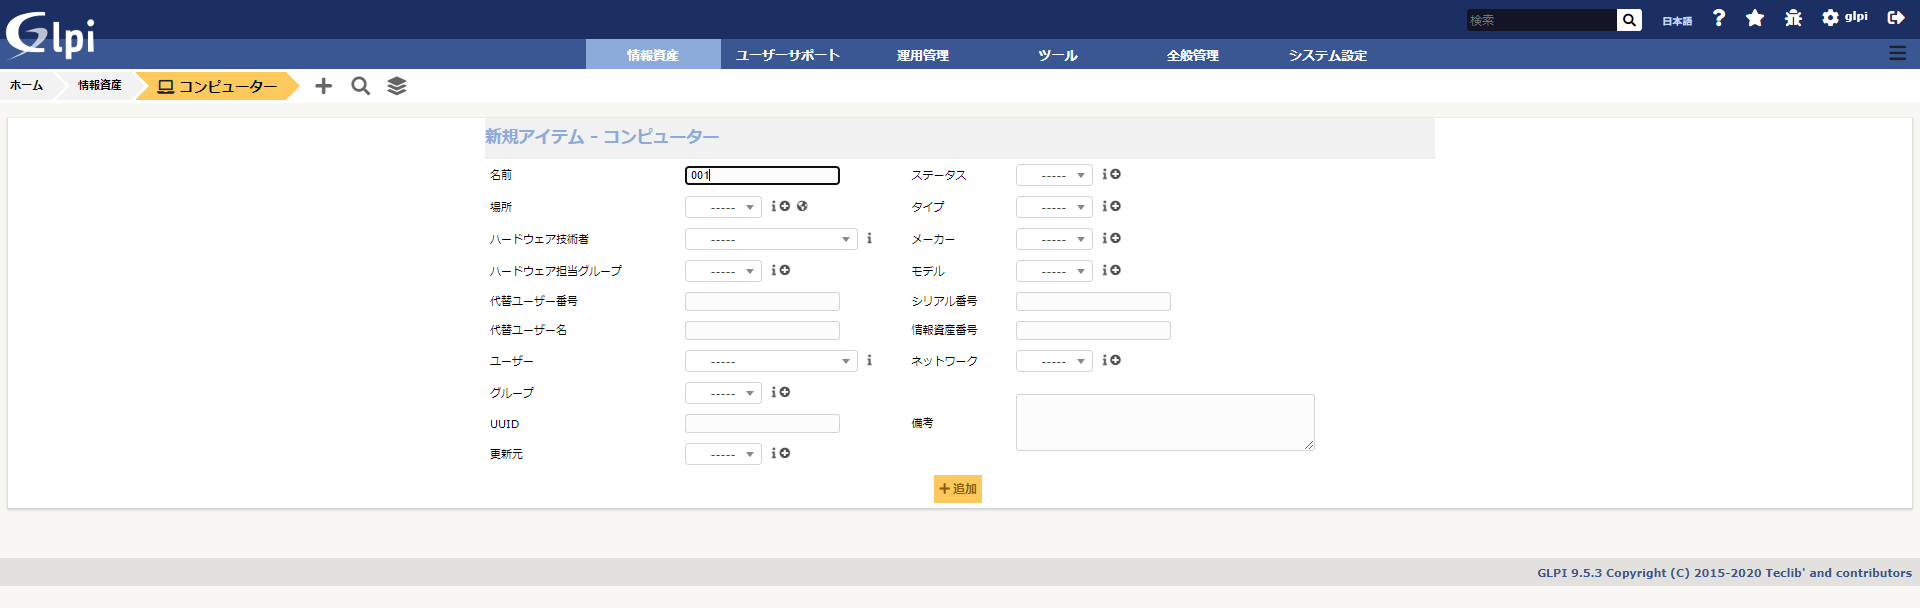Click the star saved searches icon
Viewport: 1920px width, 608px height.
click(x=1754, y=18)
